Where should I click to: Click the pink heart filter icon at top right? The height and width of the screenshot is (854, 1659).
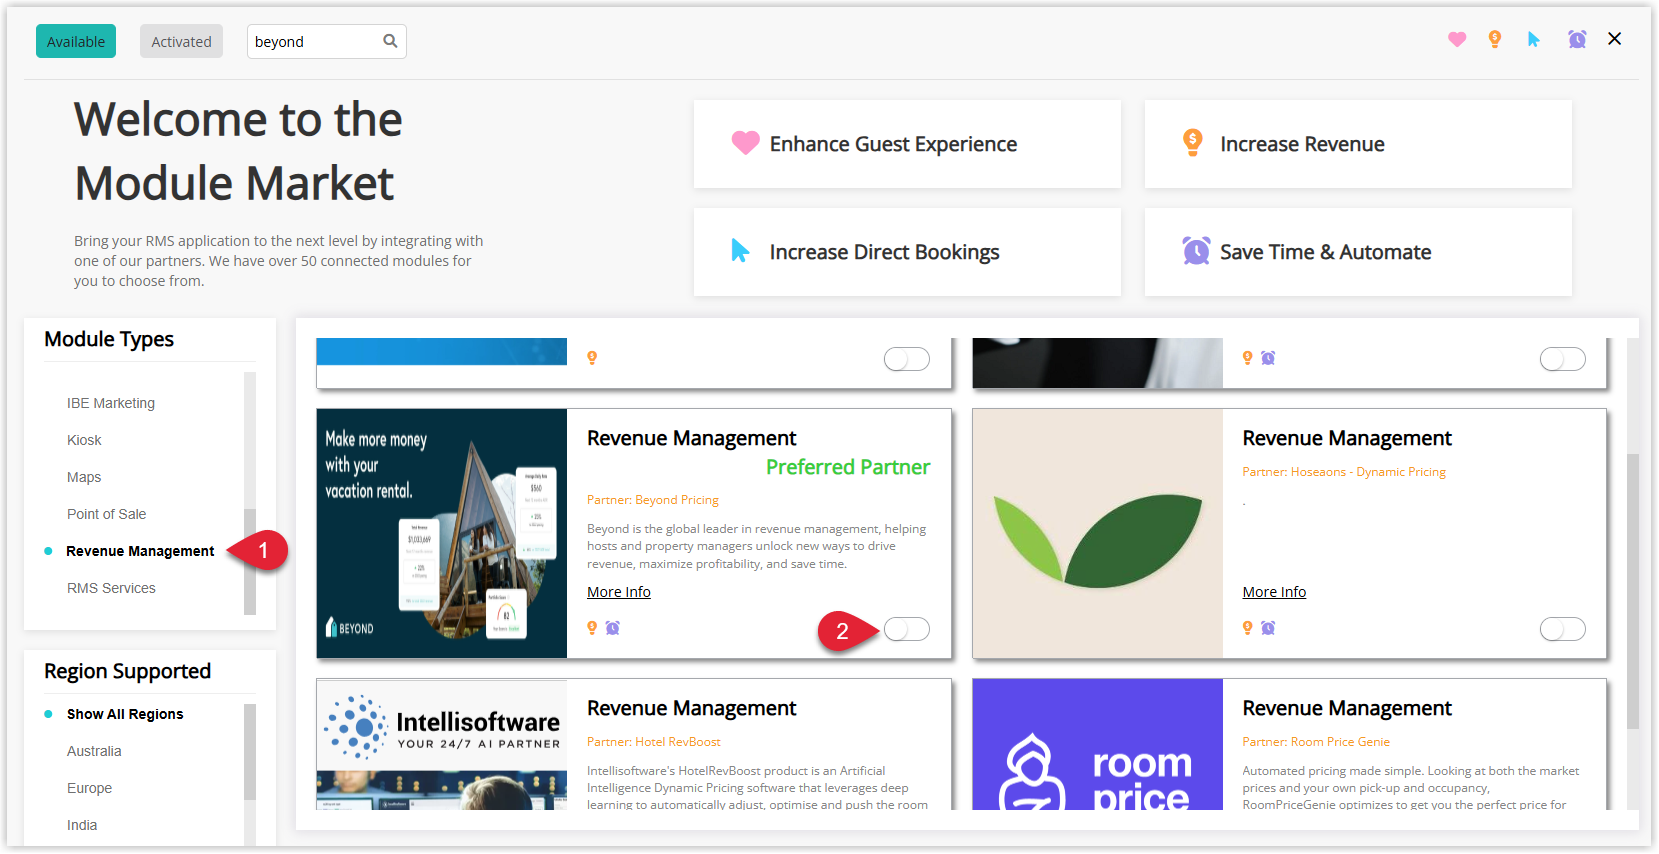tap(1457, 40)
